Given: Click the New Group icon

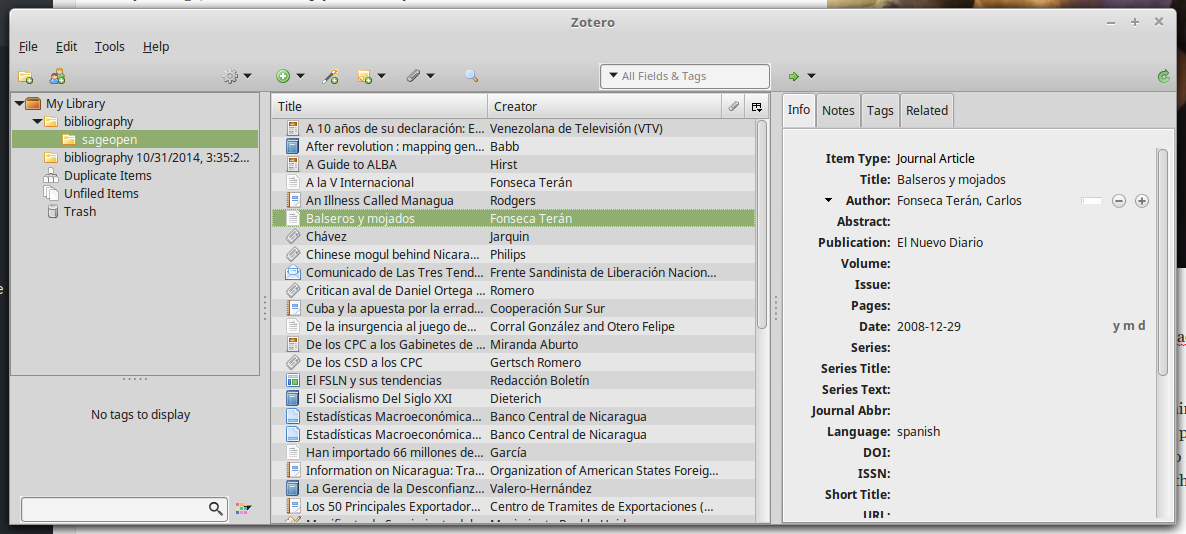Looking at the screenshot, I should coord(57,76).
